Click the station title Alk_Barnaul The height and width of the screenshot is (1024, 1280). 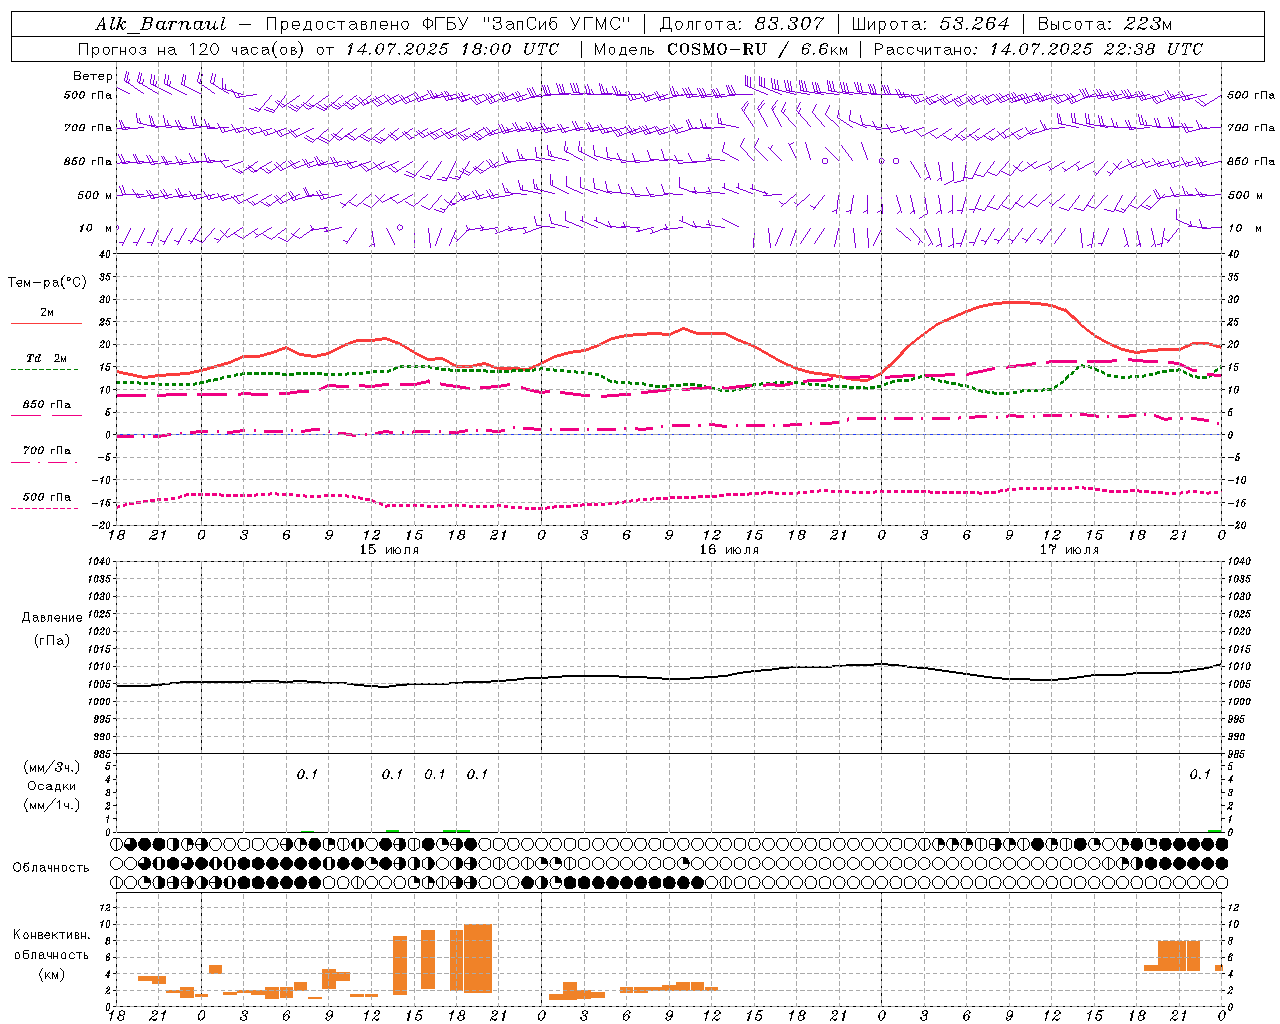(x=161, y=24)
